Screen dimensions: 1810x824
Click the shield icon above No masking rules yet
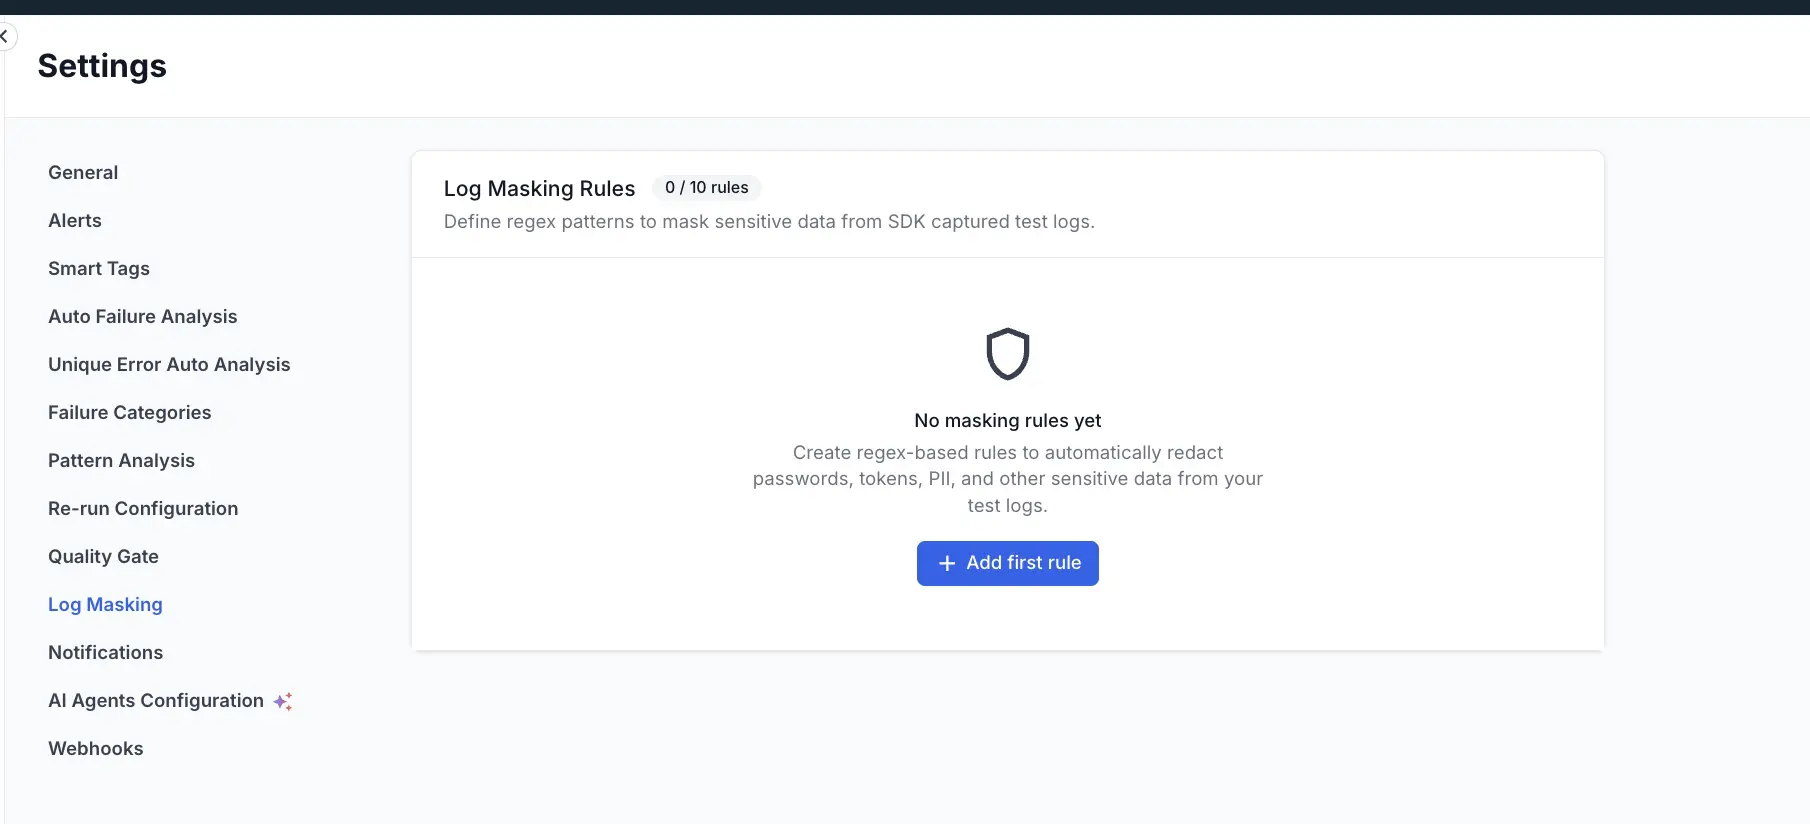(x=1008, y=354)
